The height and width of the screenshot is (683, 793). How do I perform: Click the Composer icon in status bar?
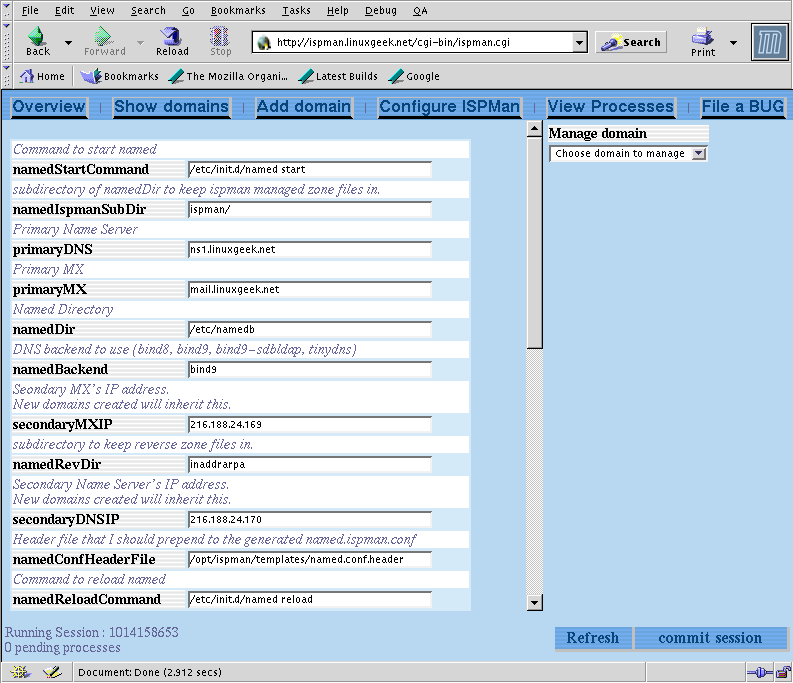click(52, 672)
